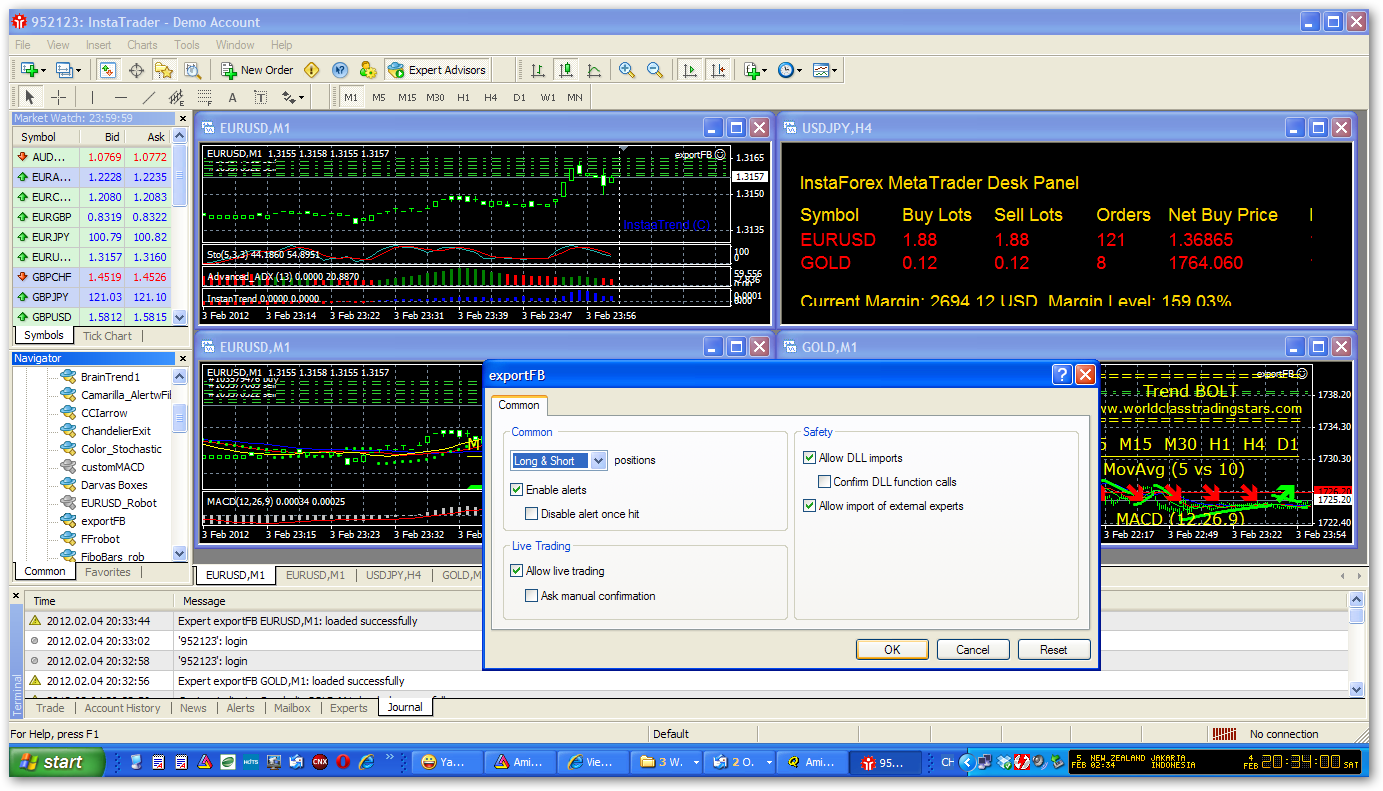Click the blue question-mark toolbar icon
Screen dimensions: 1383x791
(340, 70)
